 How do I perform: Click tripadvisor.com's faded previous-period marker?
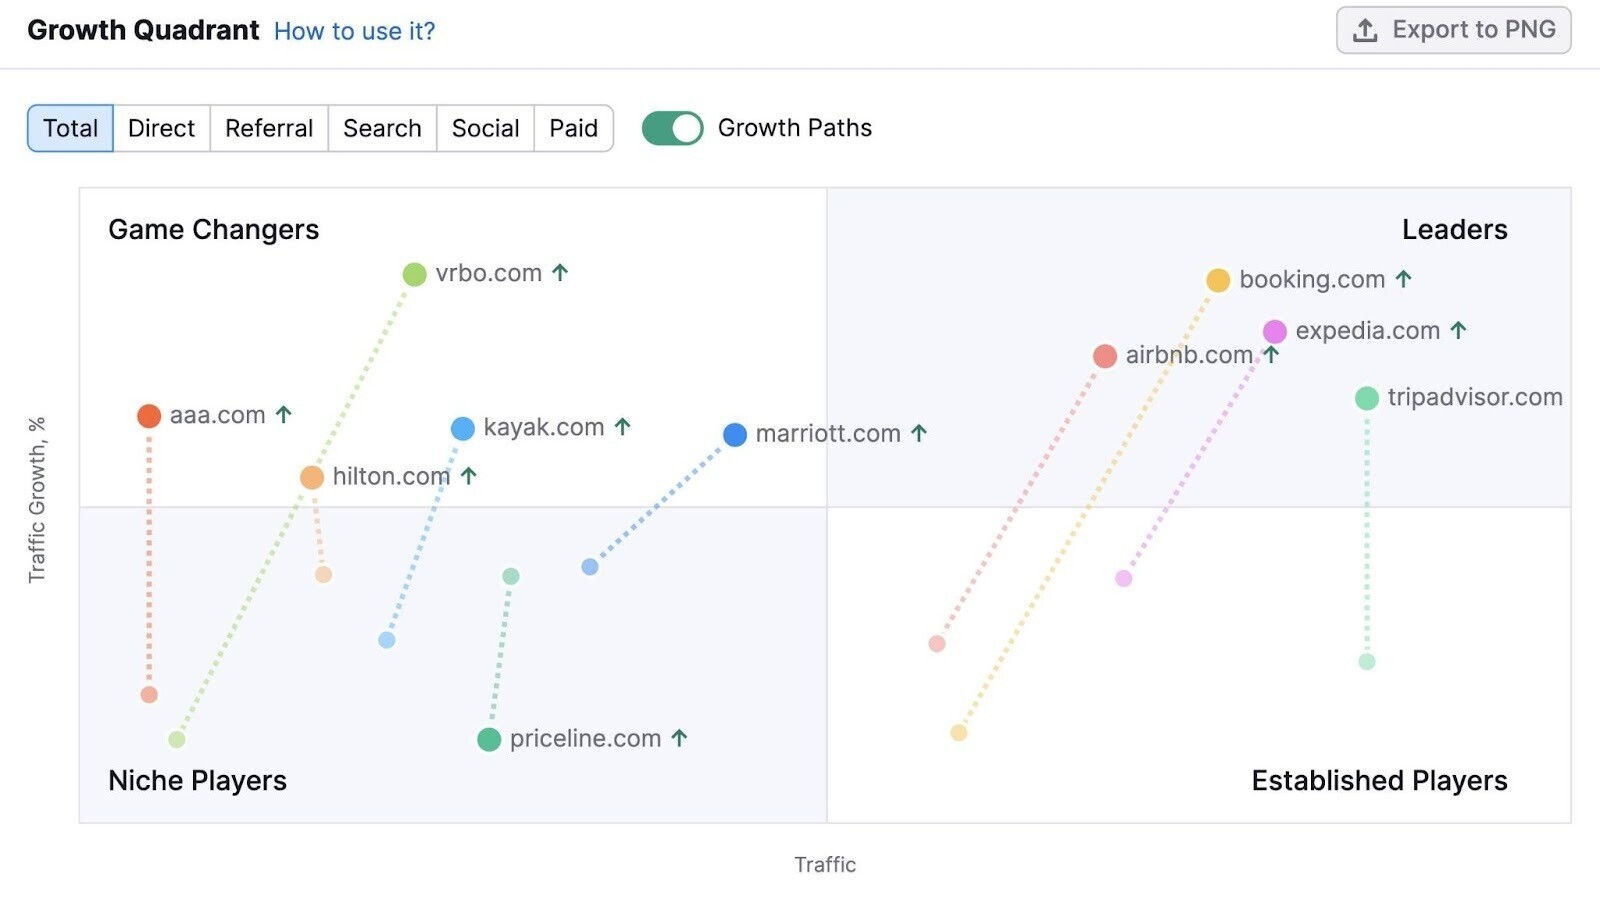(1366, 661)
